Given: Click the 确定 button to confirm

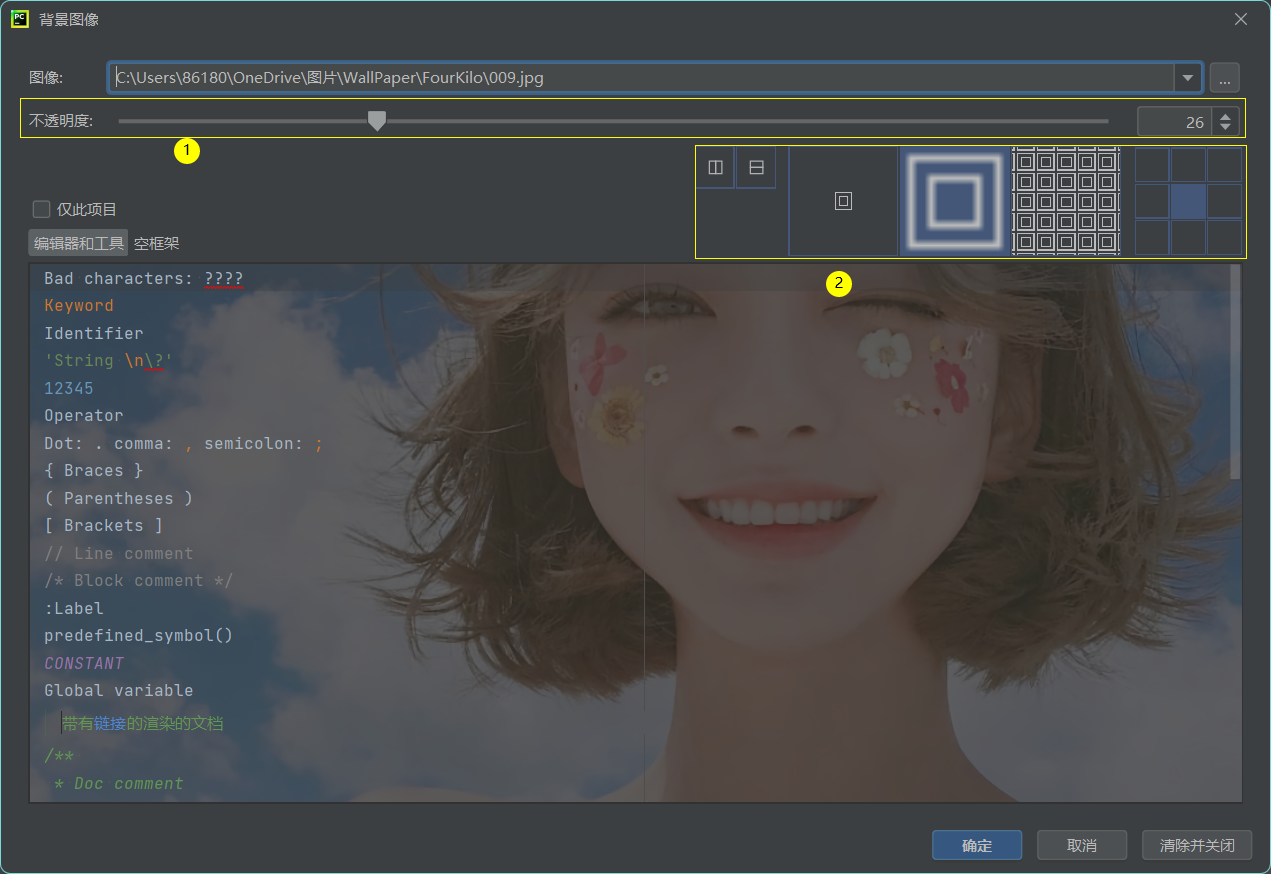Looking at the screenshot, I should [x=977, y=845].
